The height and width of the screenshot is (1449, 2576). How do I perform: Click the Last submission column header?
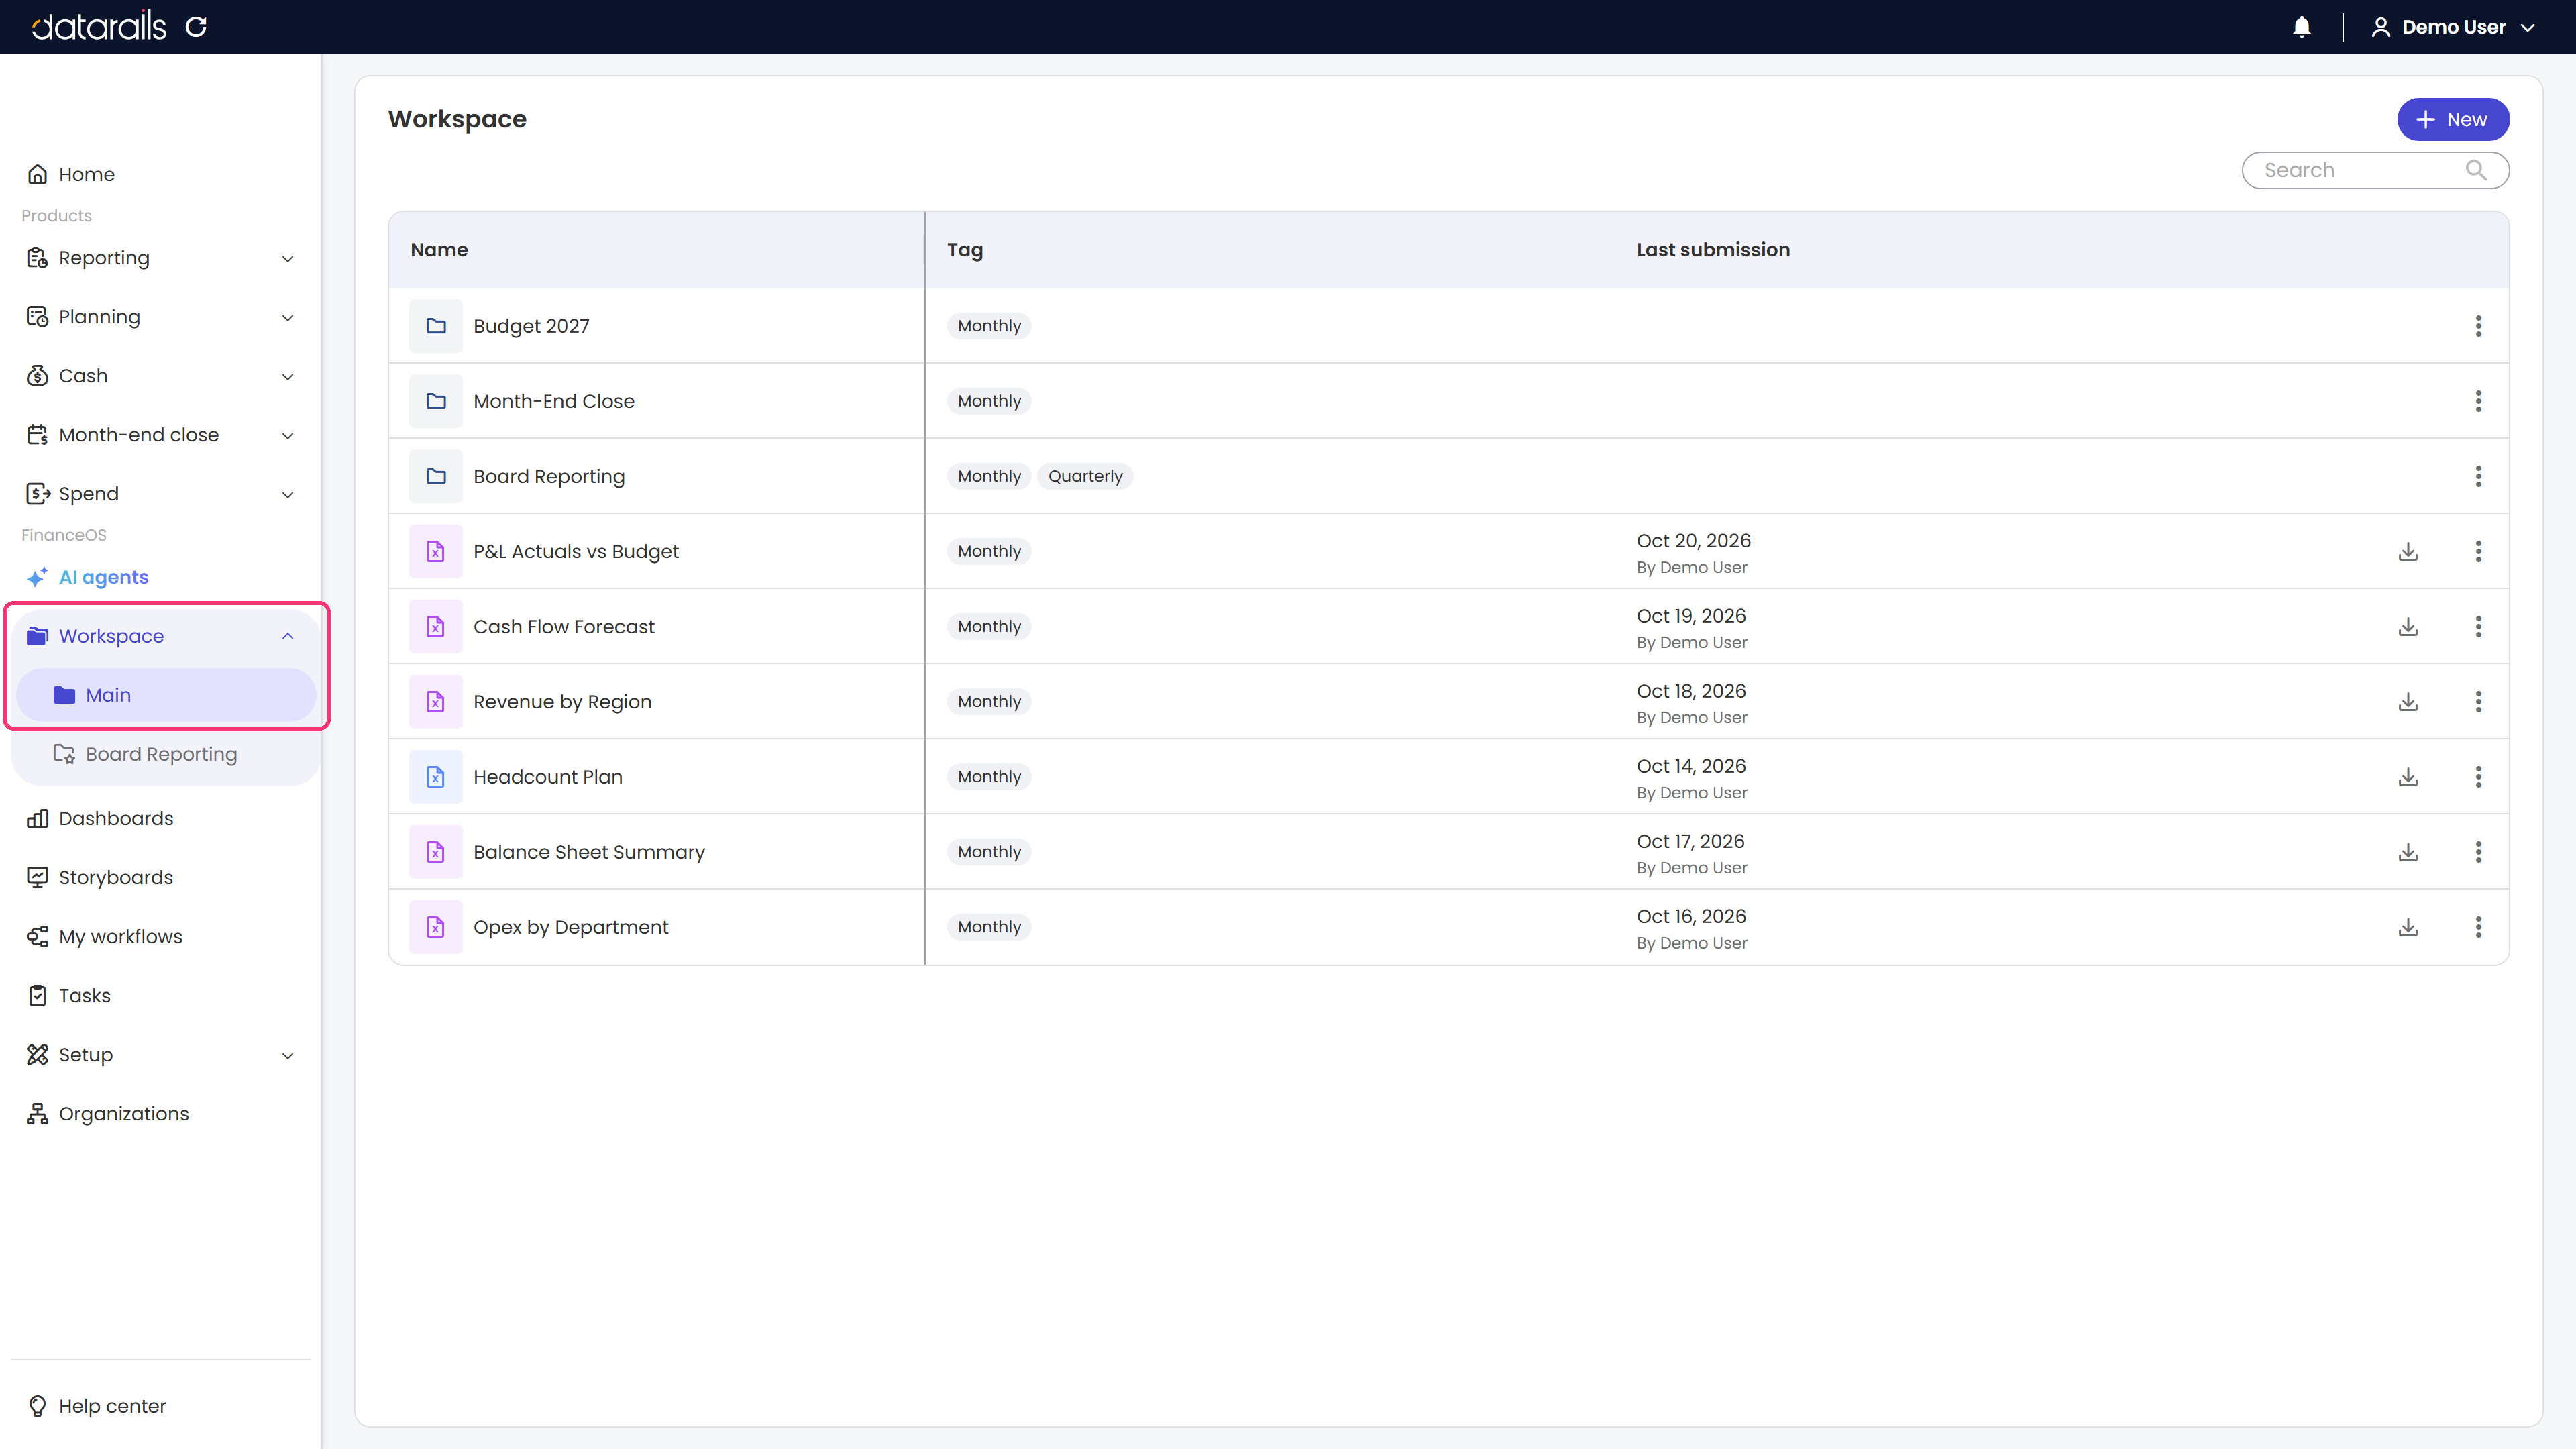click(1712, 250)
